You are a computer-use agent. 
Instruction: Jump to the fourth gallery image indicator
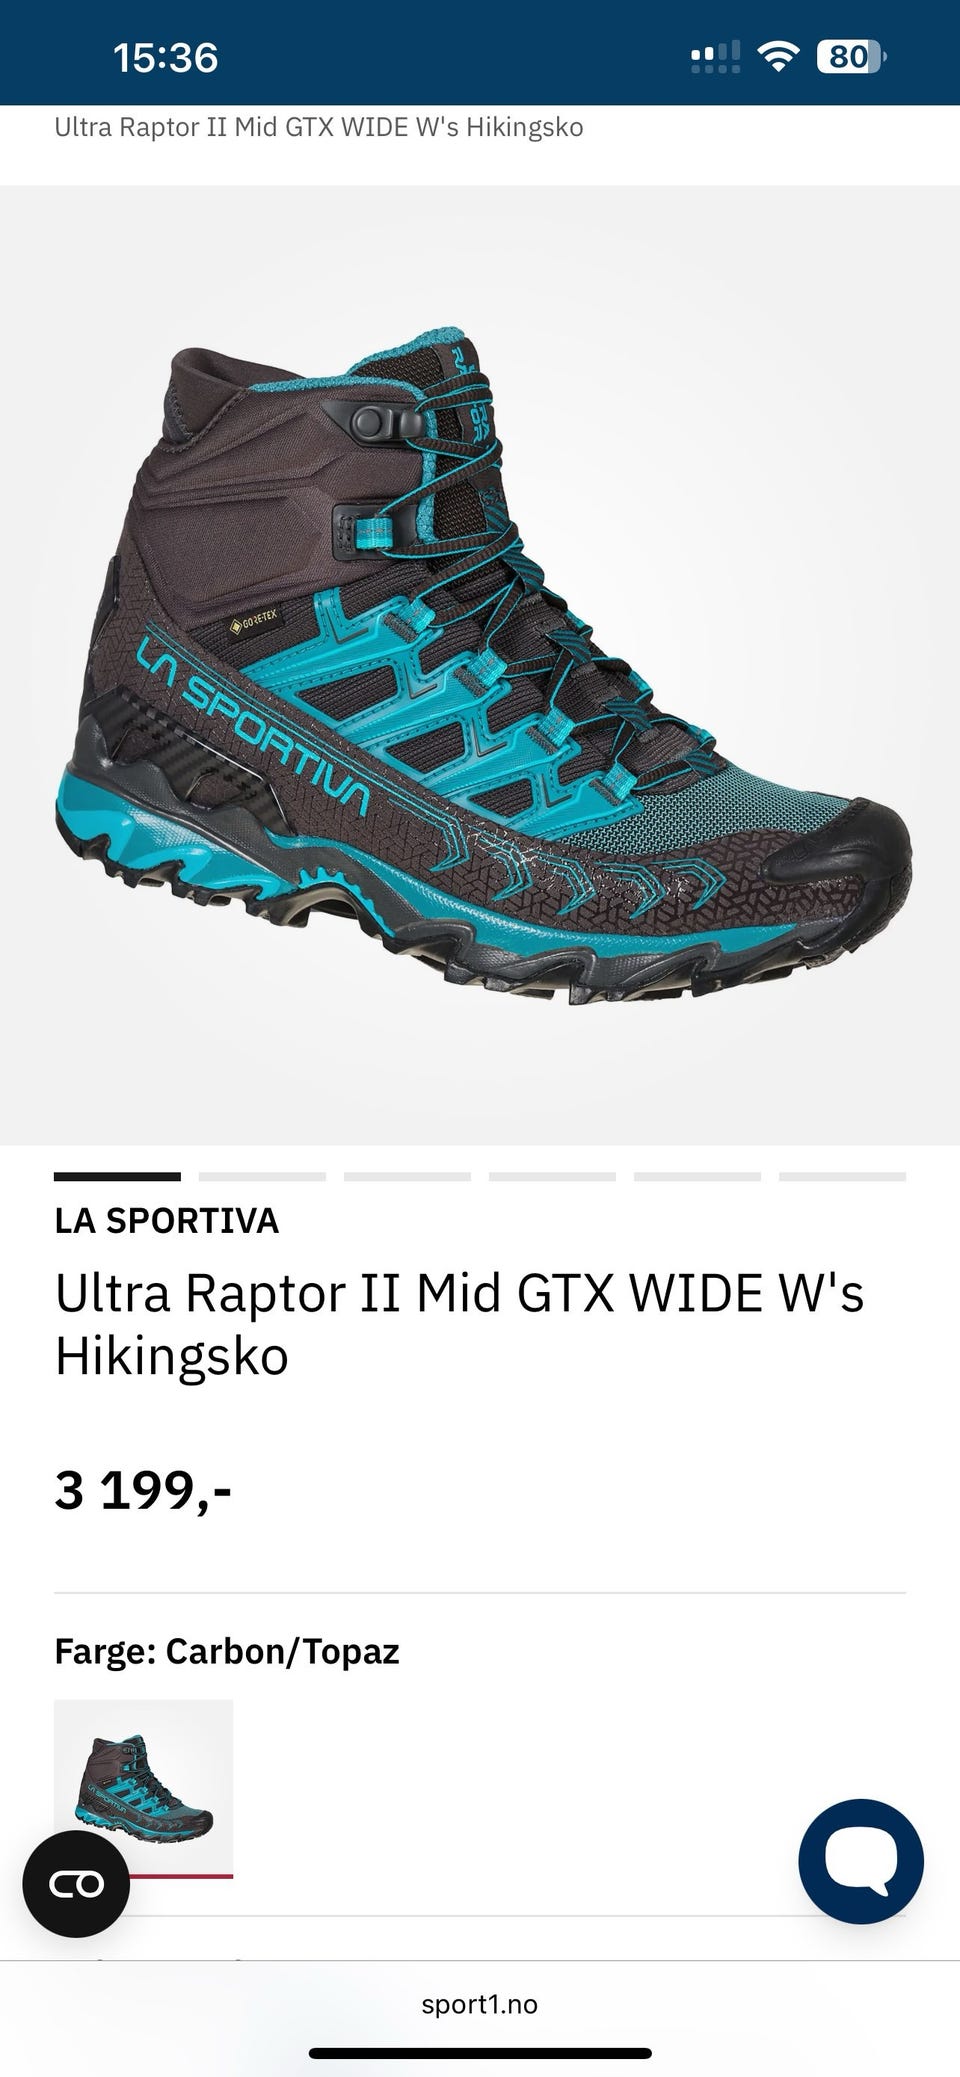coord(552,1177)
